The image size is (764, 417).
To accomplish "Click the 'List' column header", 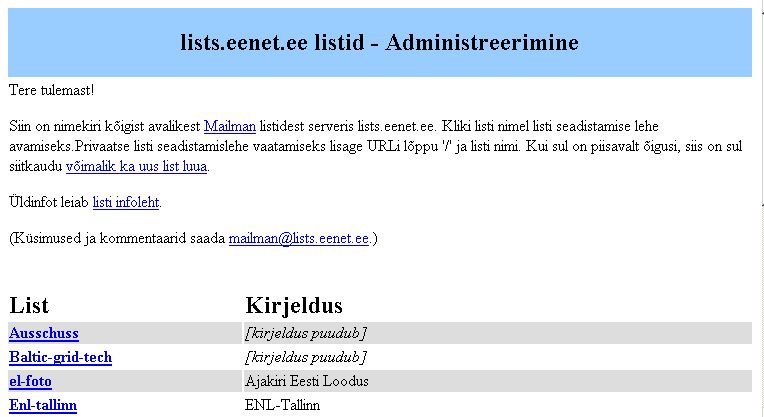I will pyautogui.click(x=29, y=305).
